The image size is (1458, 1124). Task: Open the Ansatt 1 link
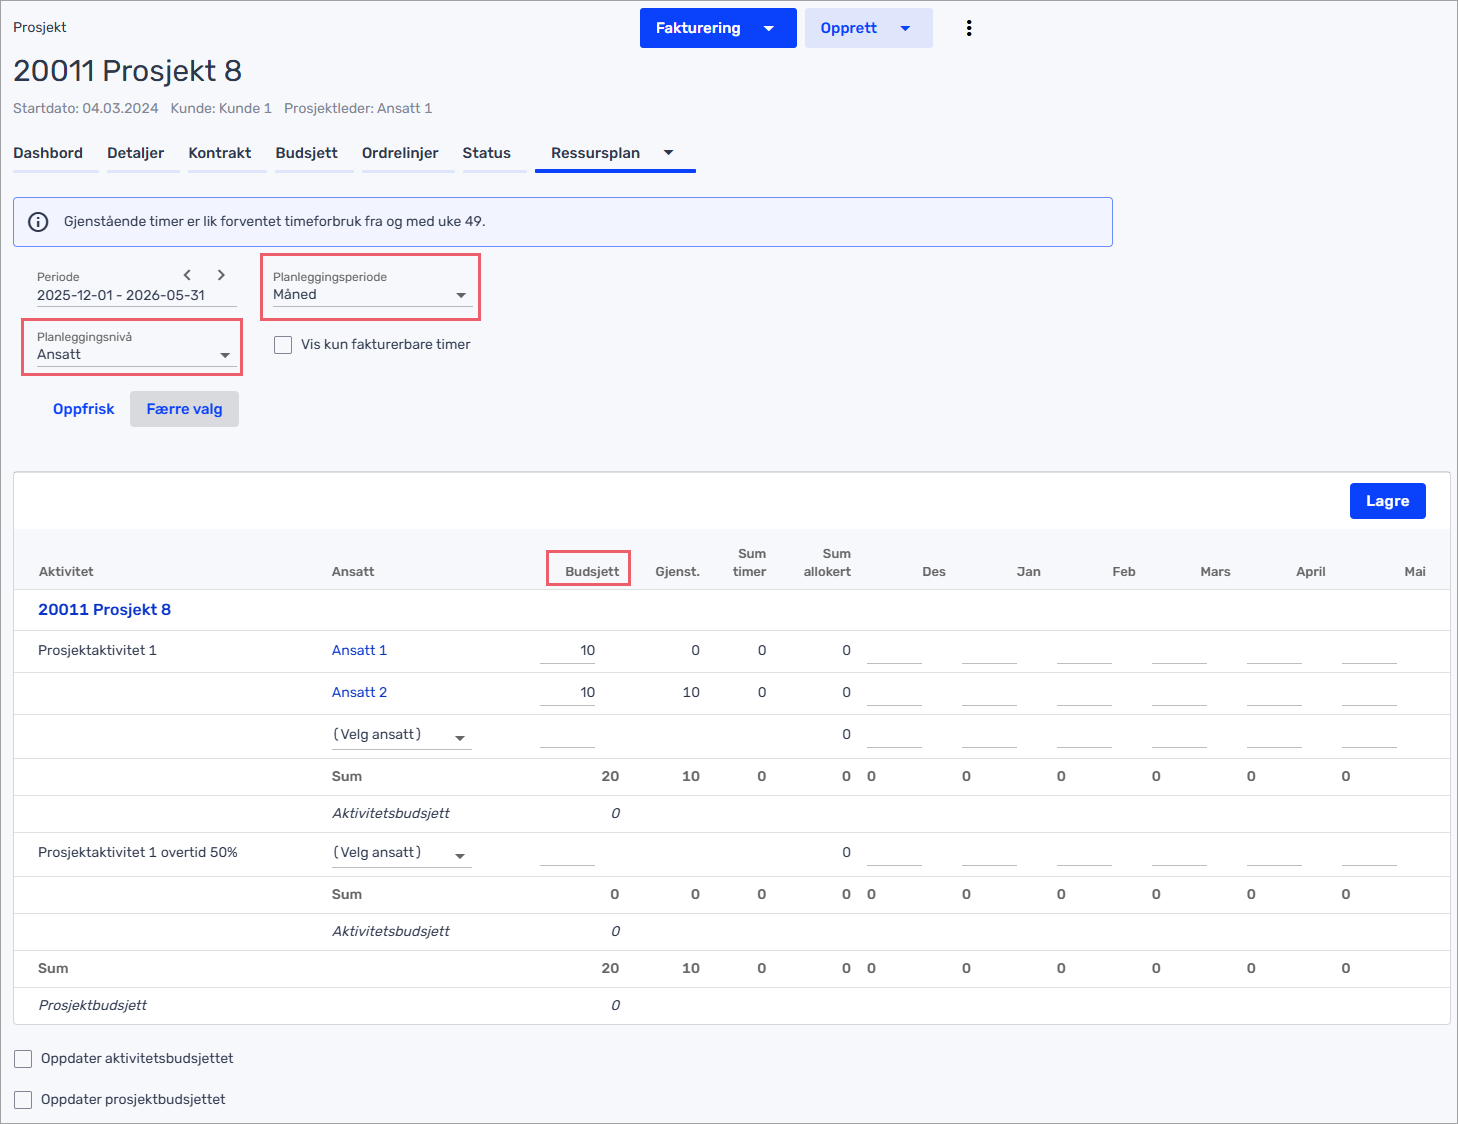[359, 650]
